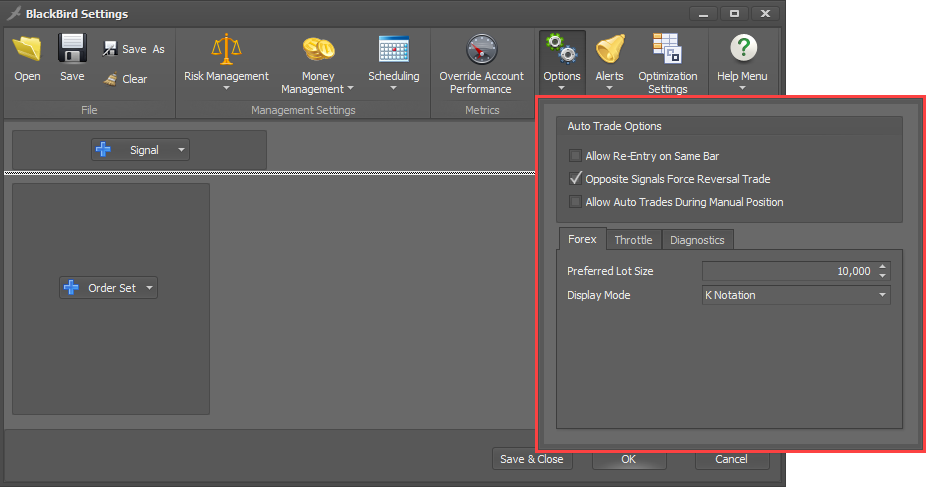This screenshot has width=926, height=487.
Task: Click BlackBird title bar app icon
Action: tap(14, 13)
